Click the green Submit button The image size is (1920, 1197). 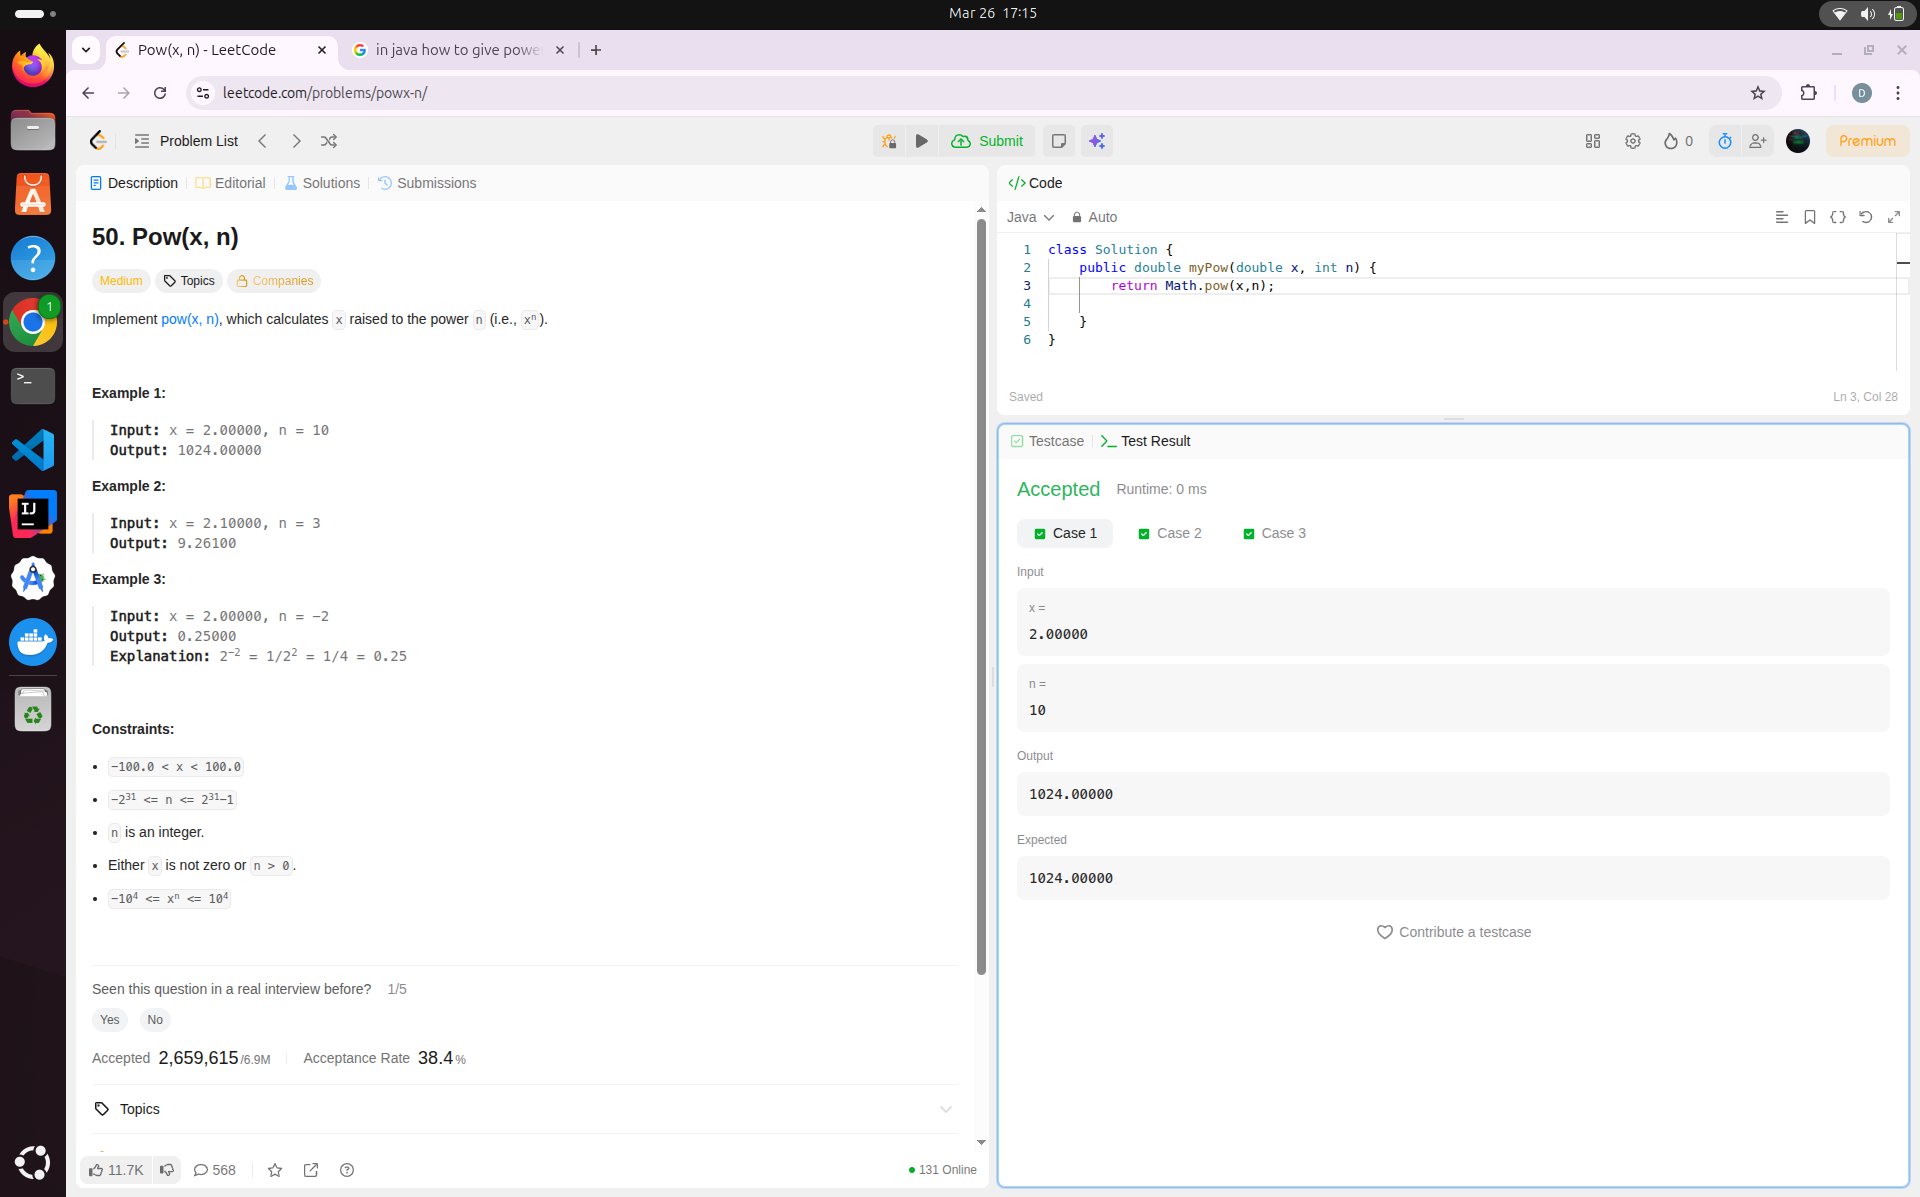[x=988, y=141]
